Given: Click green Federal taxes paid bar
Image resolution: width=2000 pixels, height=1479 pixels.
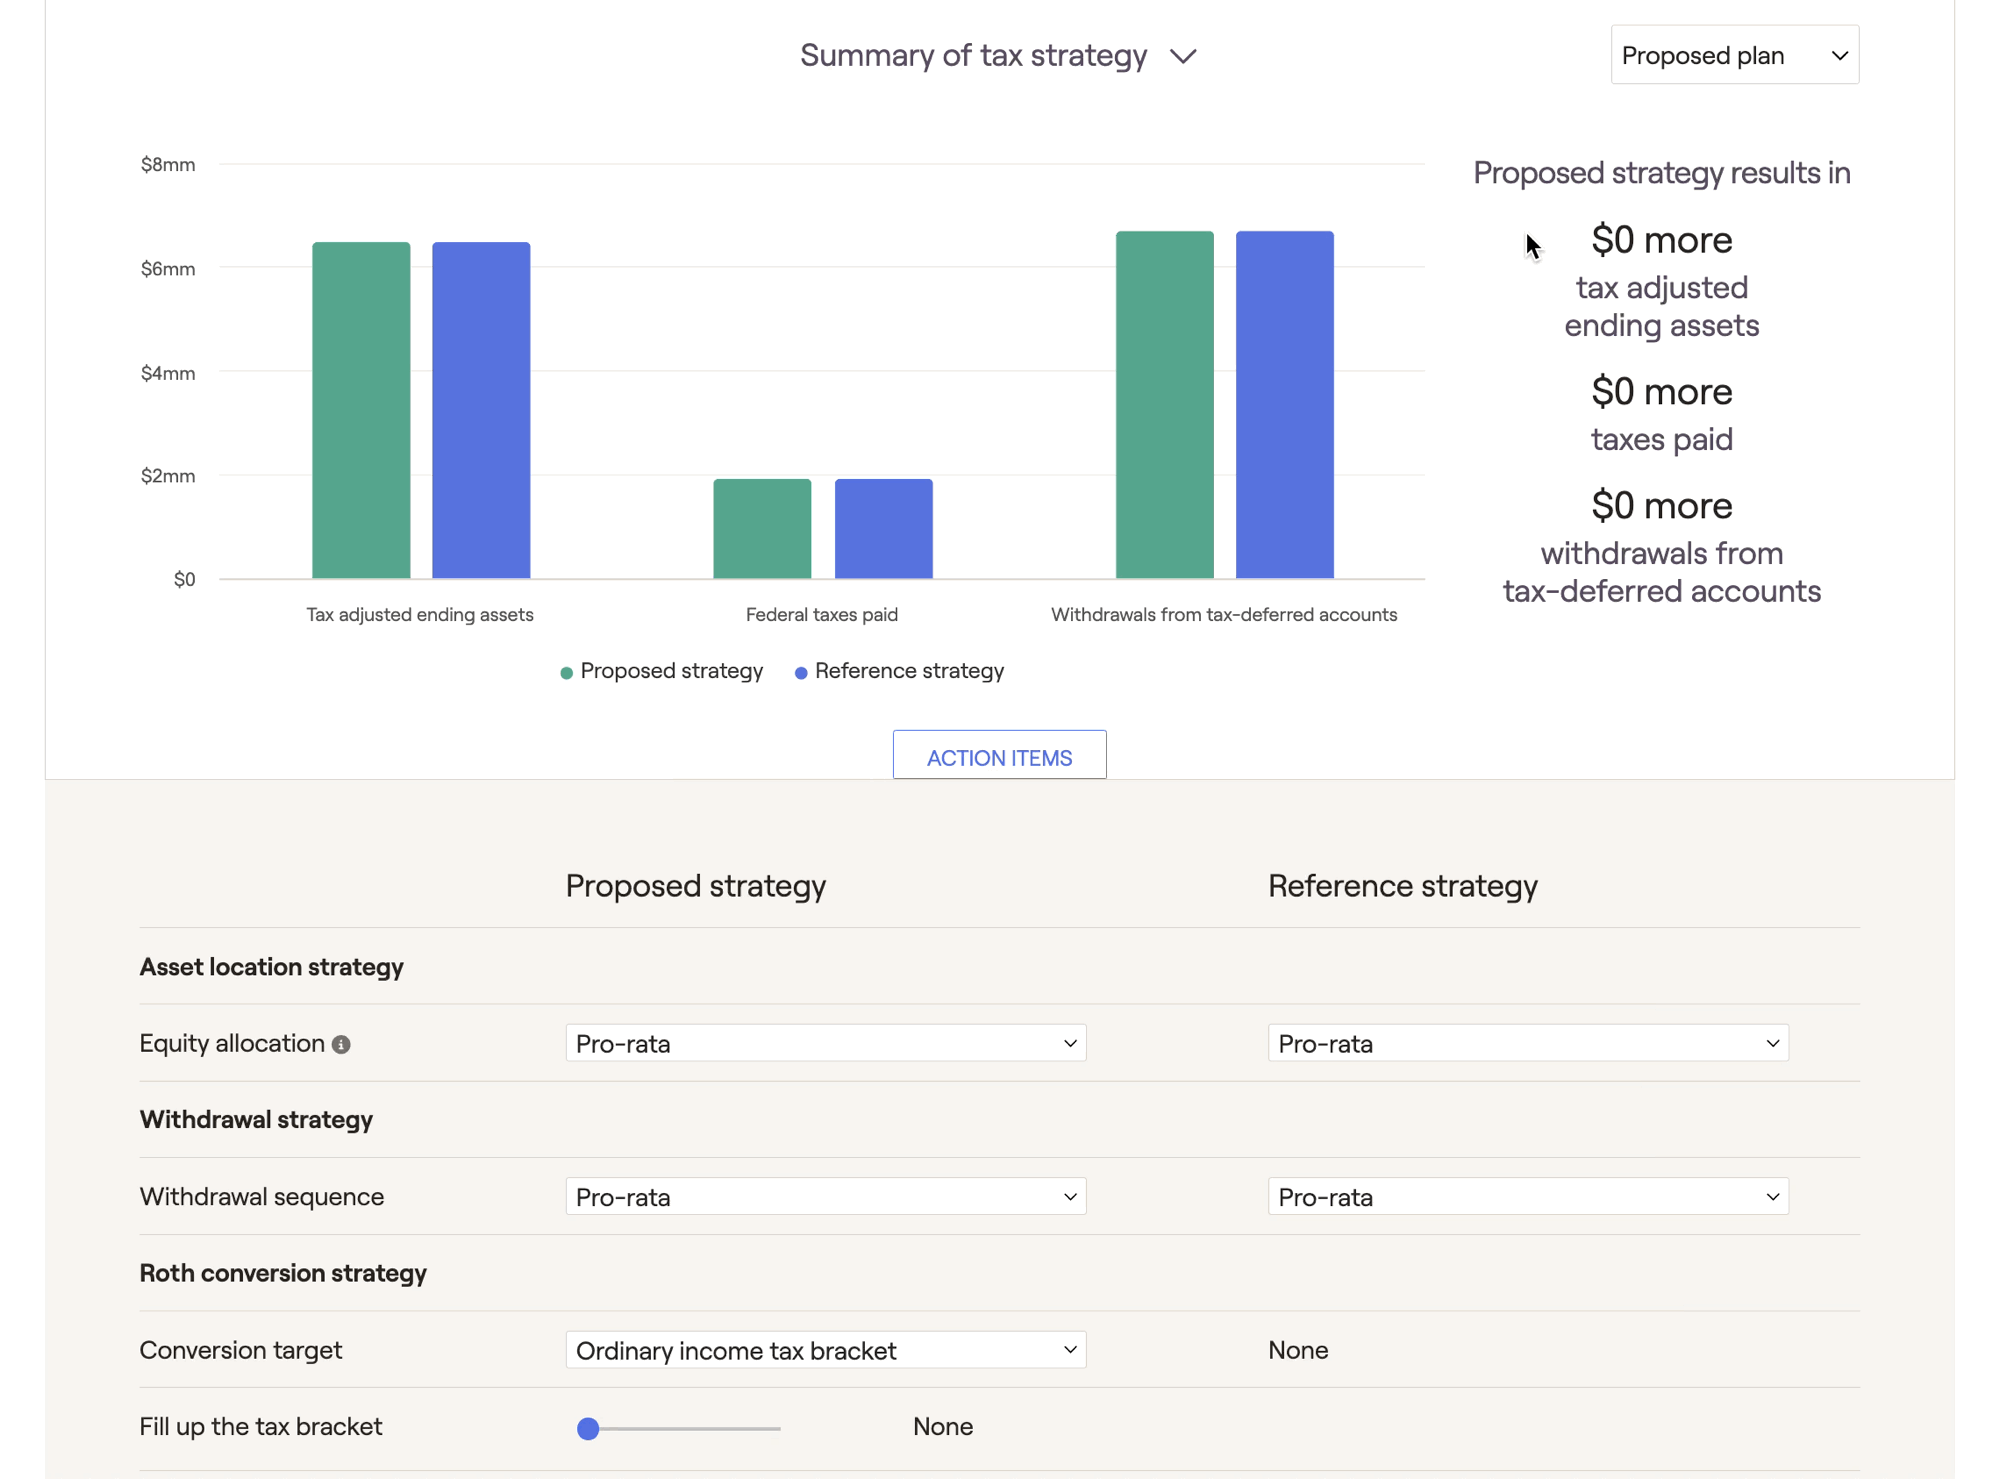Looking at the screenshot, I should (762, 528).
